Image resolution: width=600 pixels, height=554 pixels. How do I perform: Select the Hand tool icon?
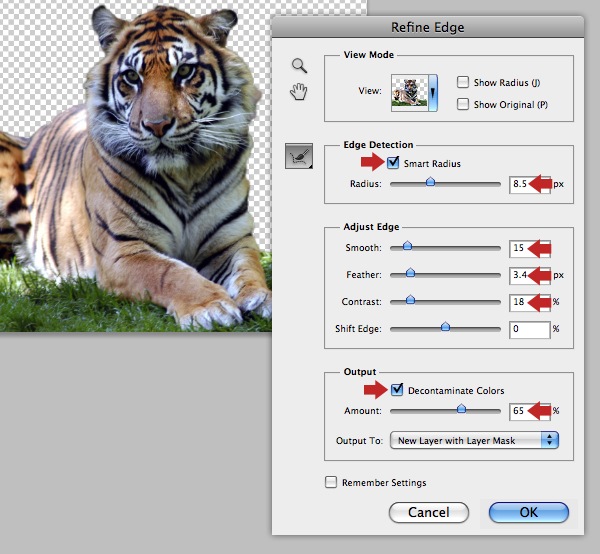click(298, 91)
